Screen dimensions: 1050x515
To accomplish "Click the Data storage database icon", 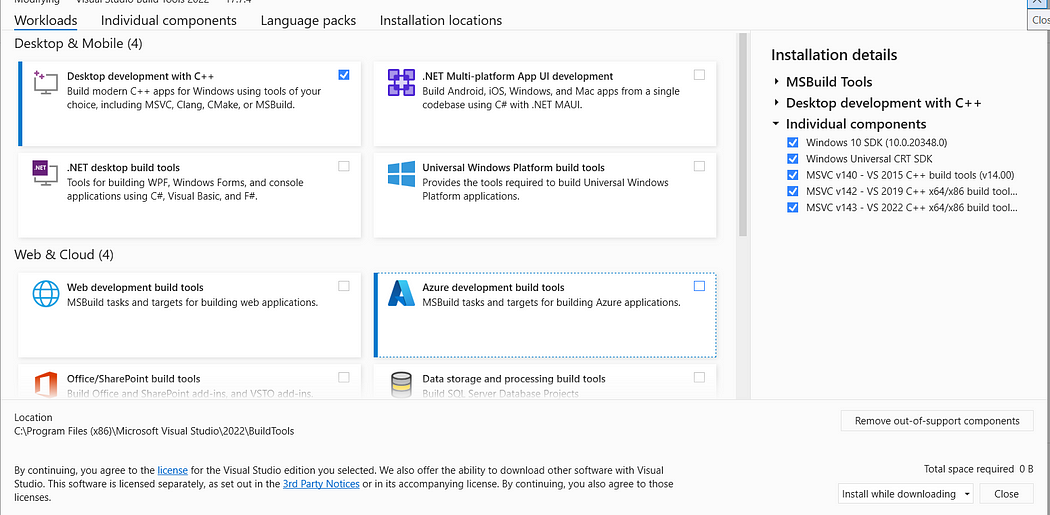I will [401, 385].
